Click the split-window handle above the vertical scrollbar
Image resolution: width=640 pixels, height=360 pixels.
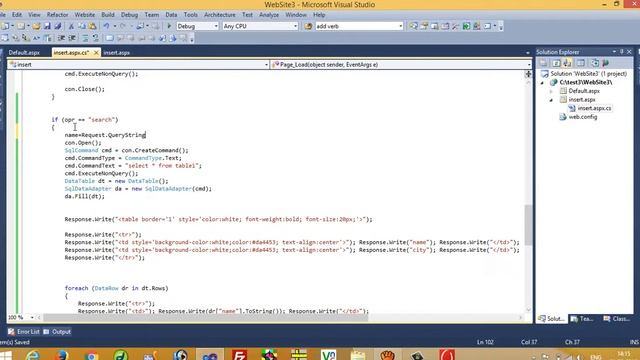click(x=528, y=74)
